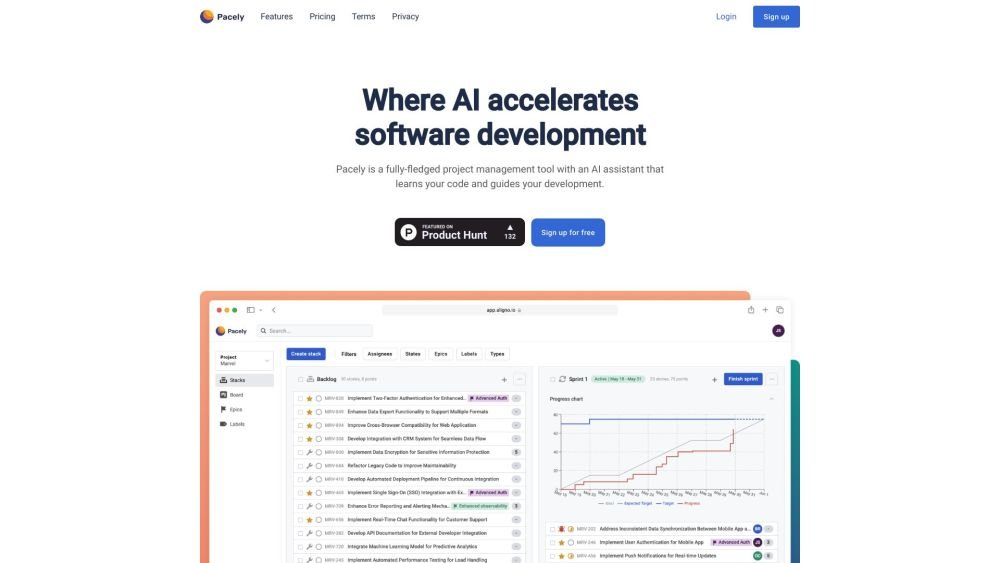
Task: Toggle the Backlog select-all checkbox
Action: point(300,380)
